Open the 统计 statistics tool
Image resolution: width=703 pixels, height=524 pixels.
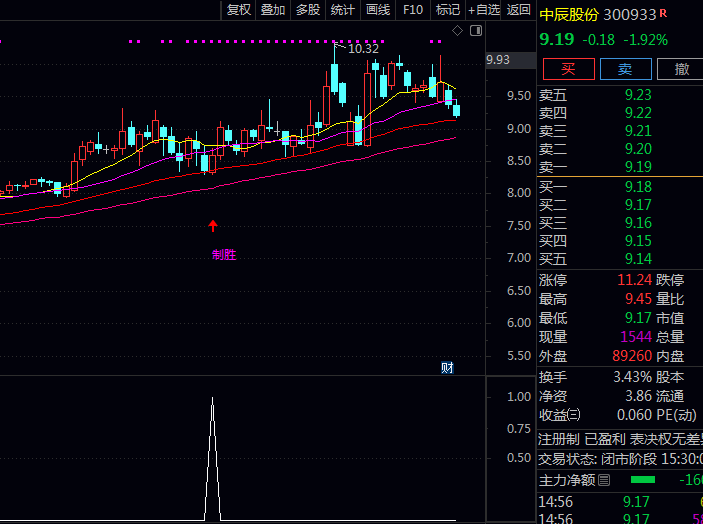(343, 10)
